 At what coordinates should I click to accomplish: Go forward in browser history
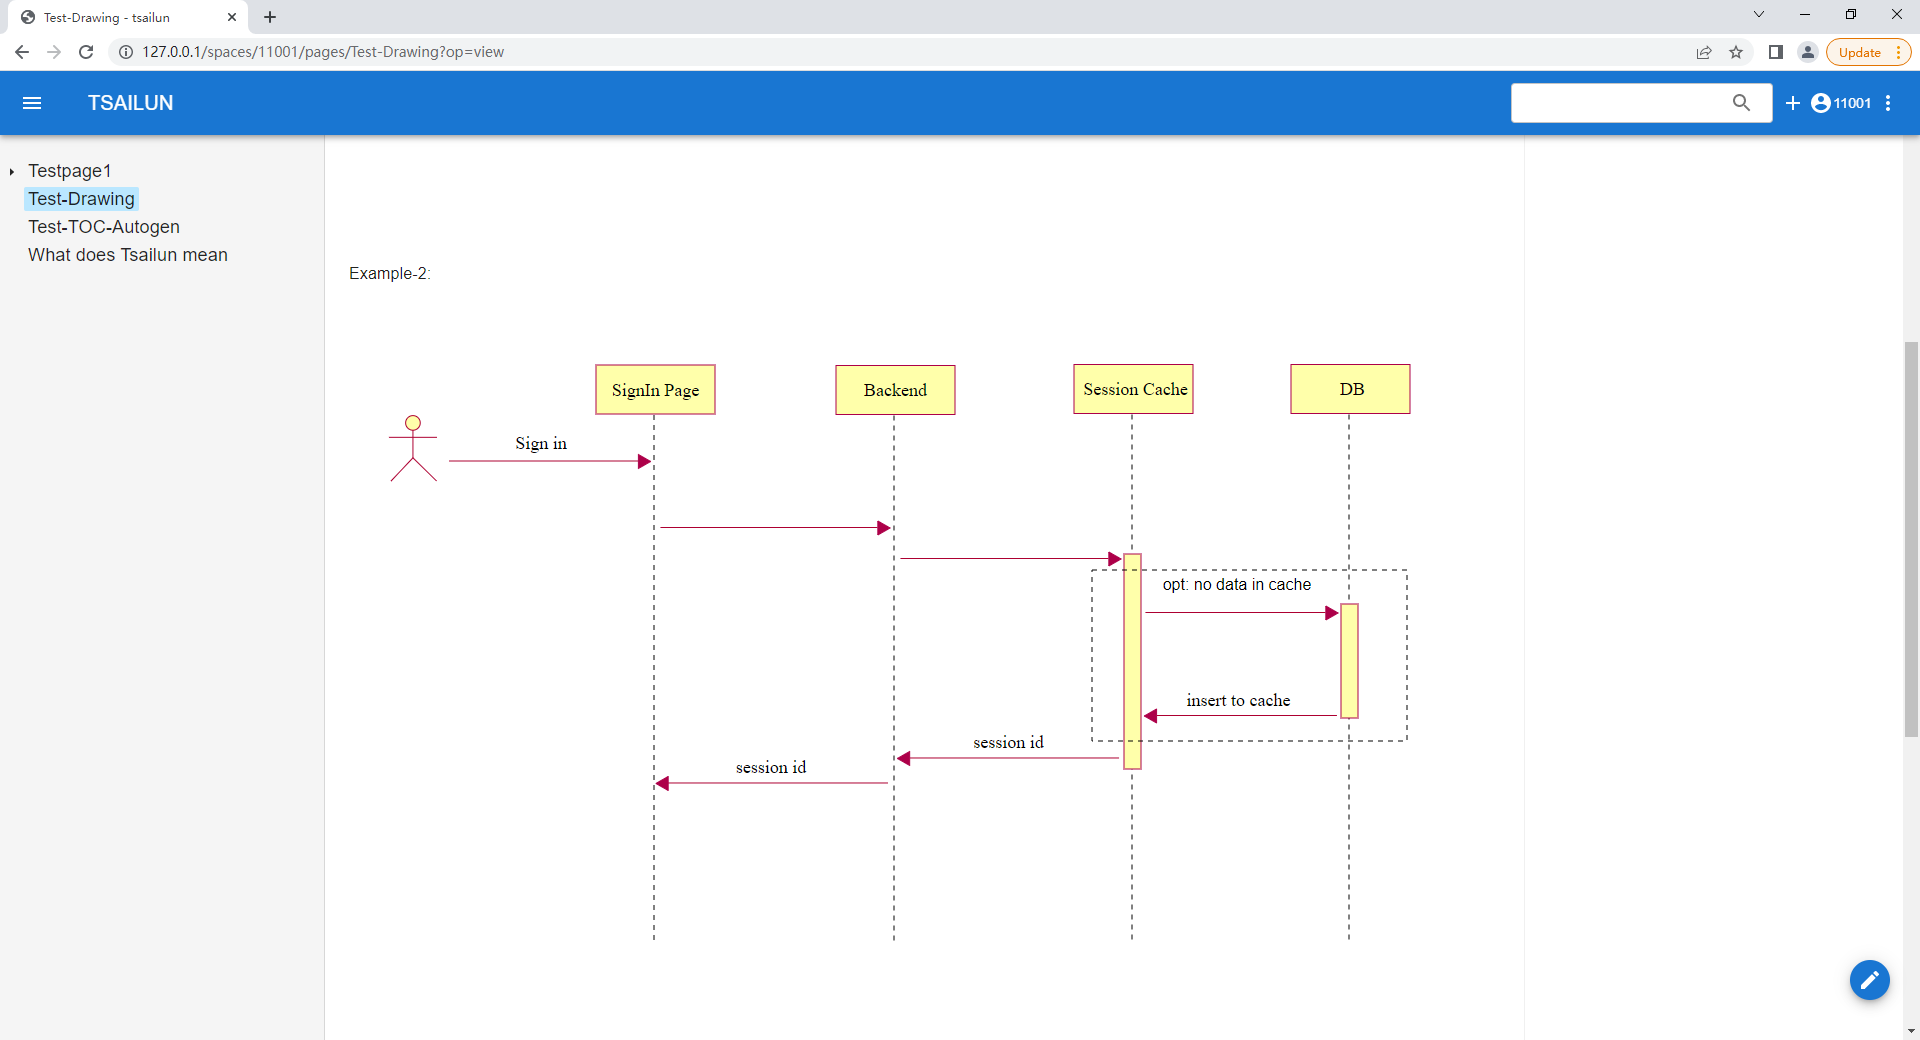pos(54,52)
